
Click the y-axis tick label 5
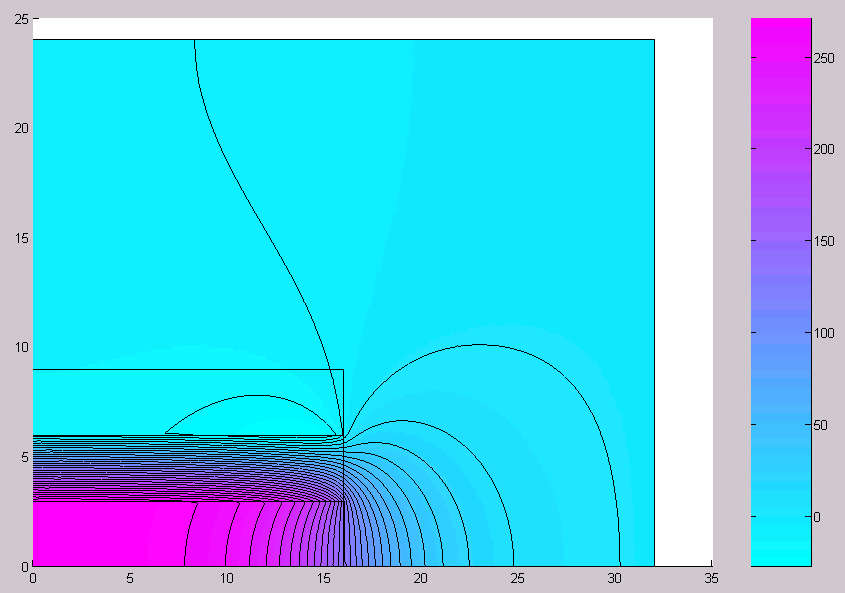25,457
